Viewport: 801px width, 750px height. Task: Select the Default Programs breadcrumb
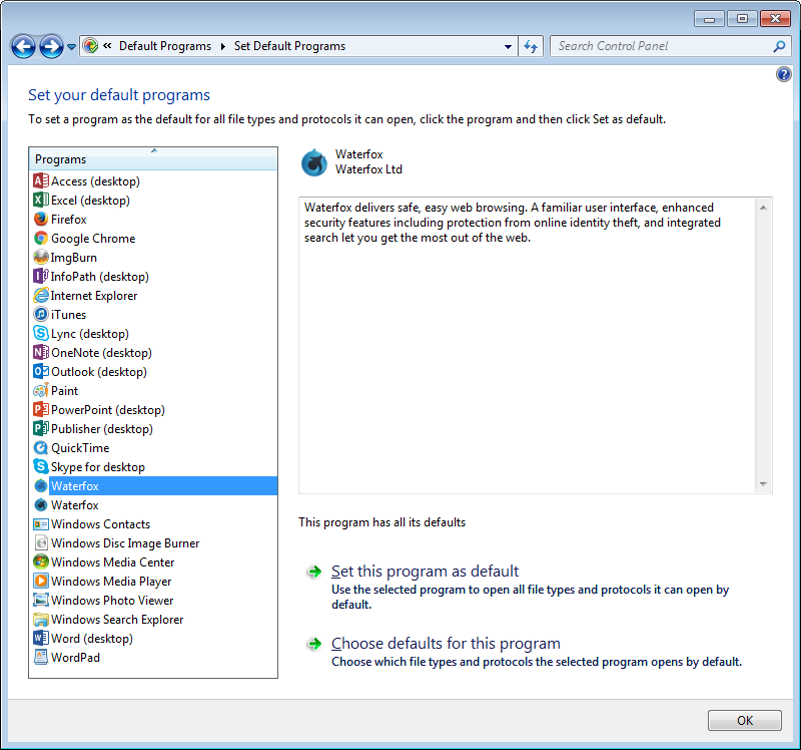tap(165, 46)
